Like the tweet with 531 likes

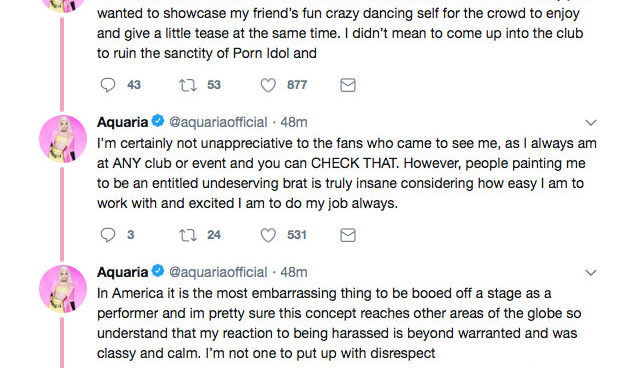coord(268,235)
